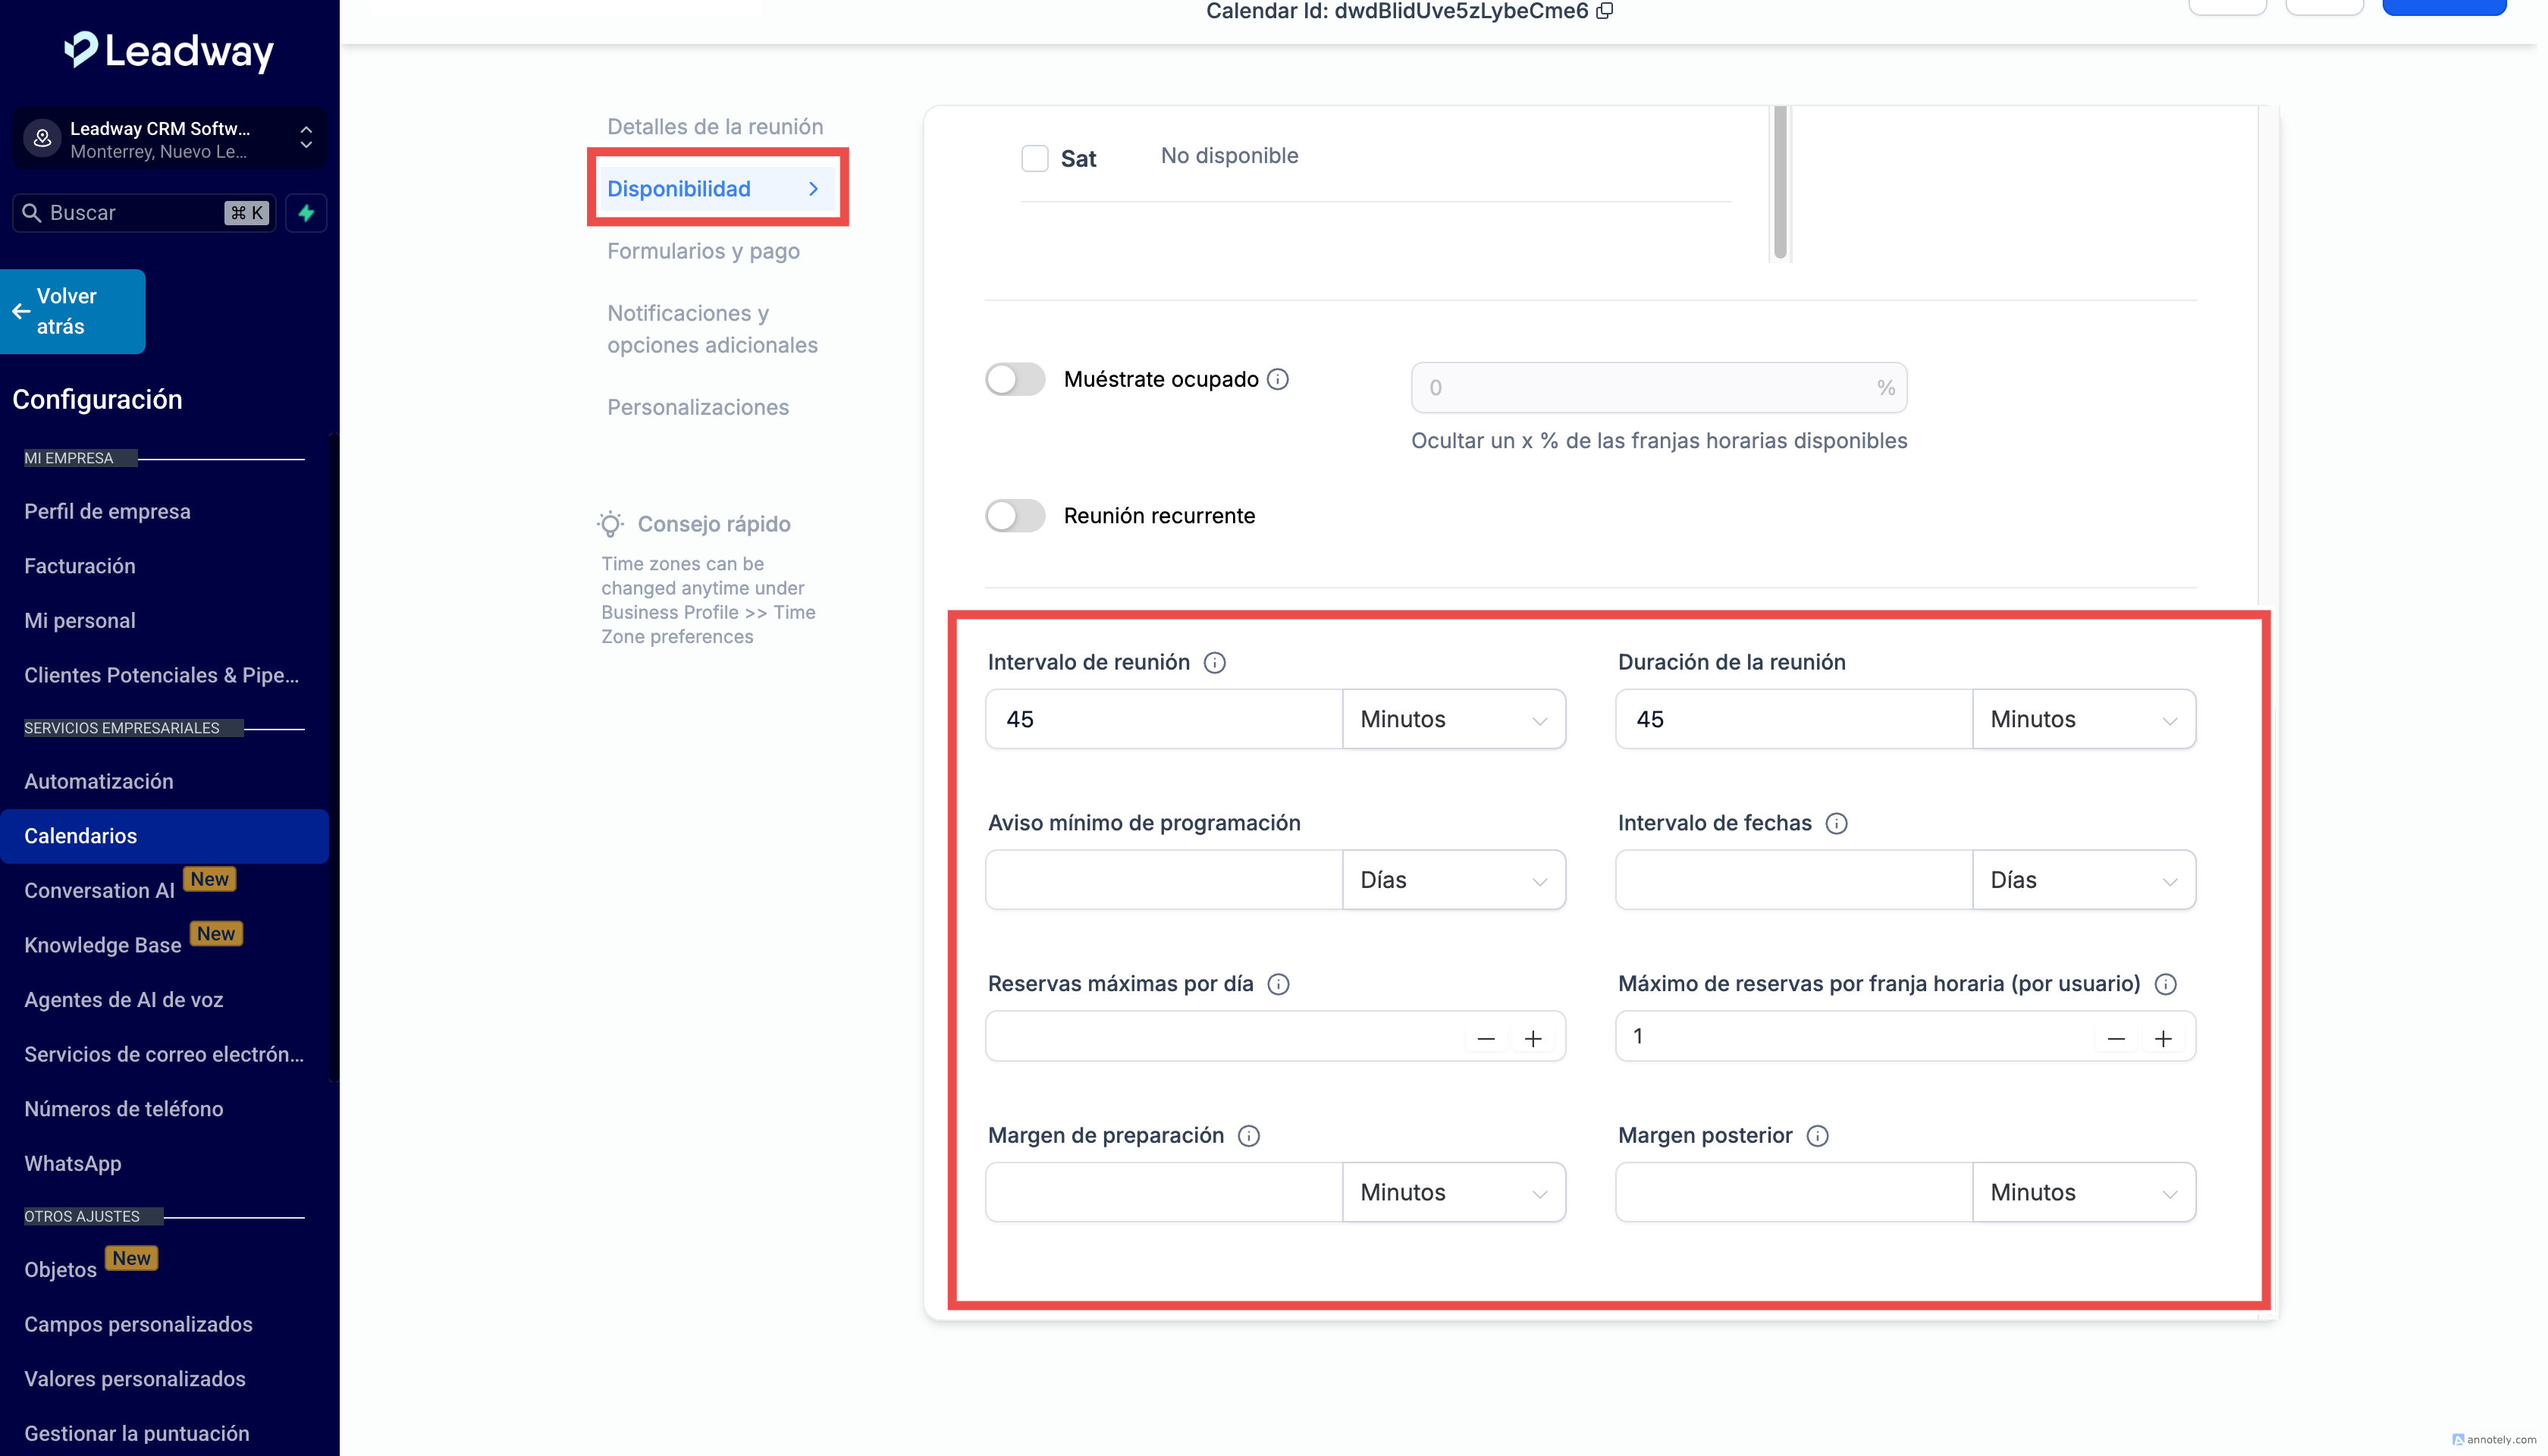The width and height of the screenshot is (2548, 1456).
Task: Click plus stepper for Reservas máximas por día
Action: (1532, 1038)
